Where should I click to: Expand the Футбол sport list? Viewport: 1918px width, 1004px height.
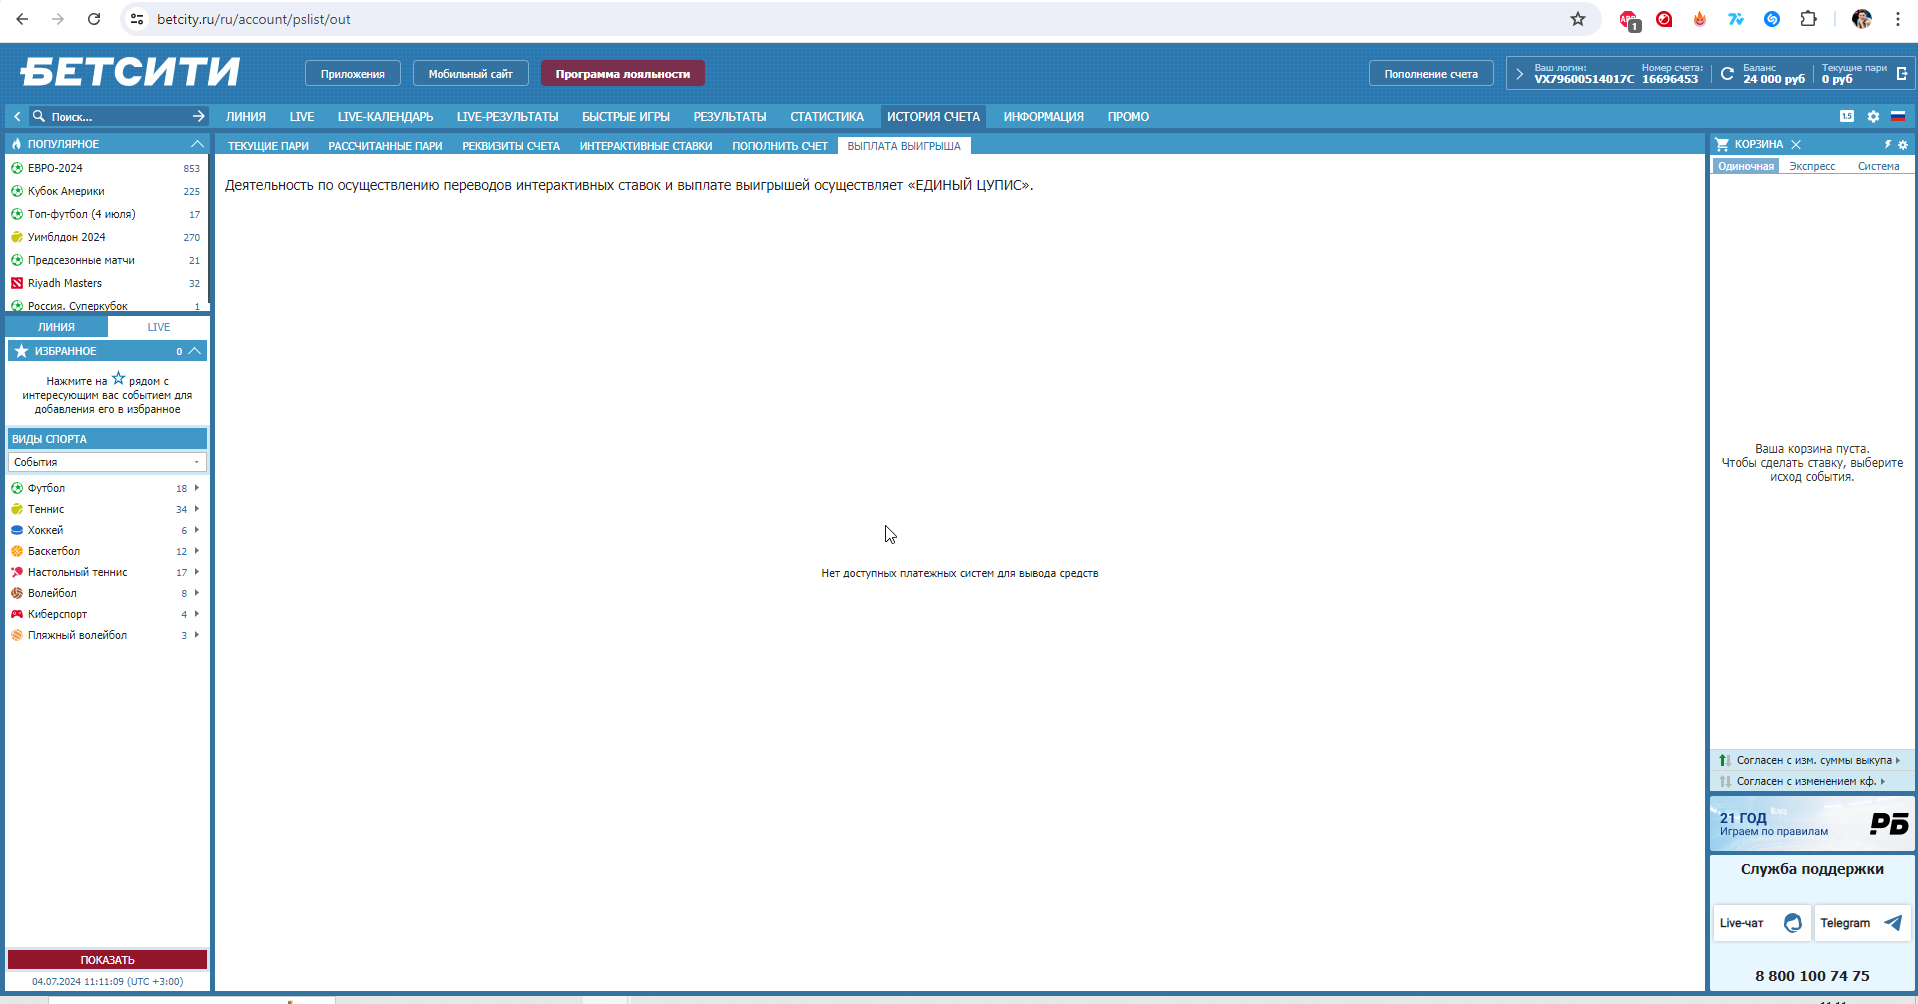197,488
